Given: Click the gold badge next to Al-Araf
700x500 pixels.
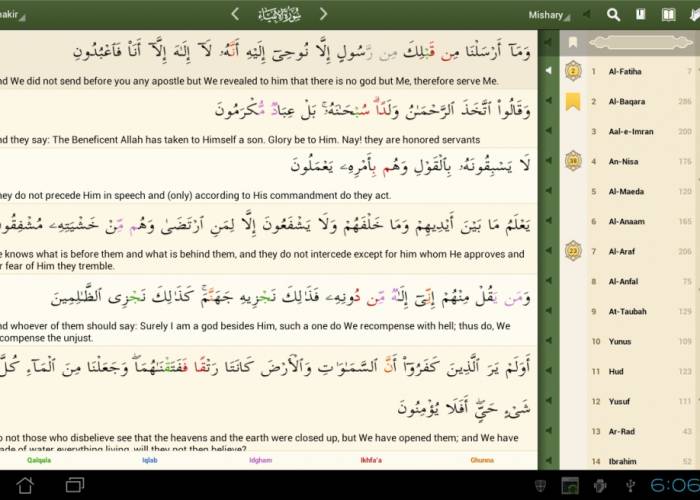Looking at the screenshot, I should [x=573, y=251].
